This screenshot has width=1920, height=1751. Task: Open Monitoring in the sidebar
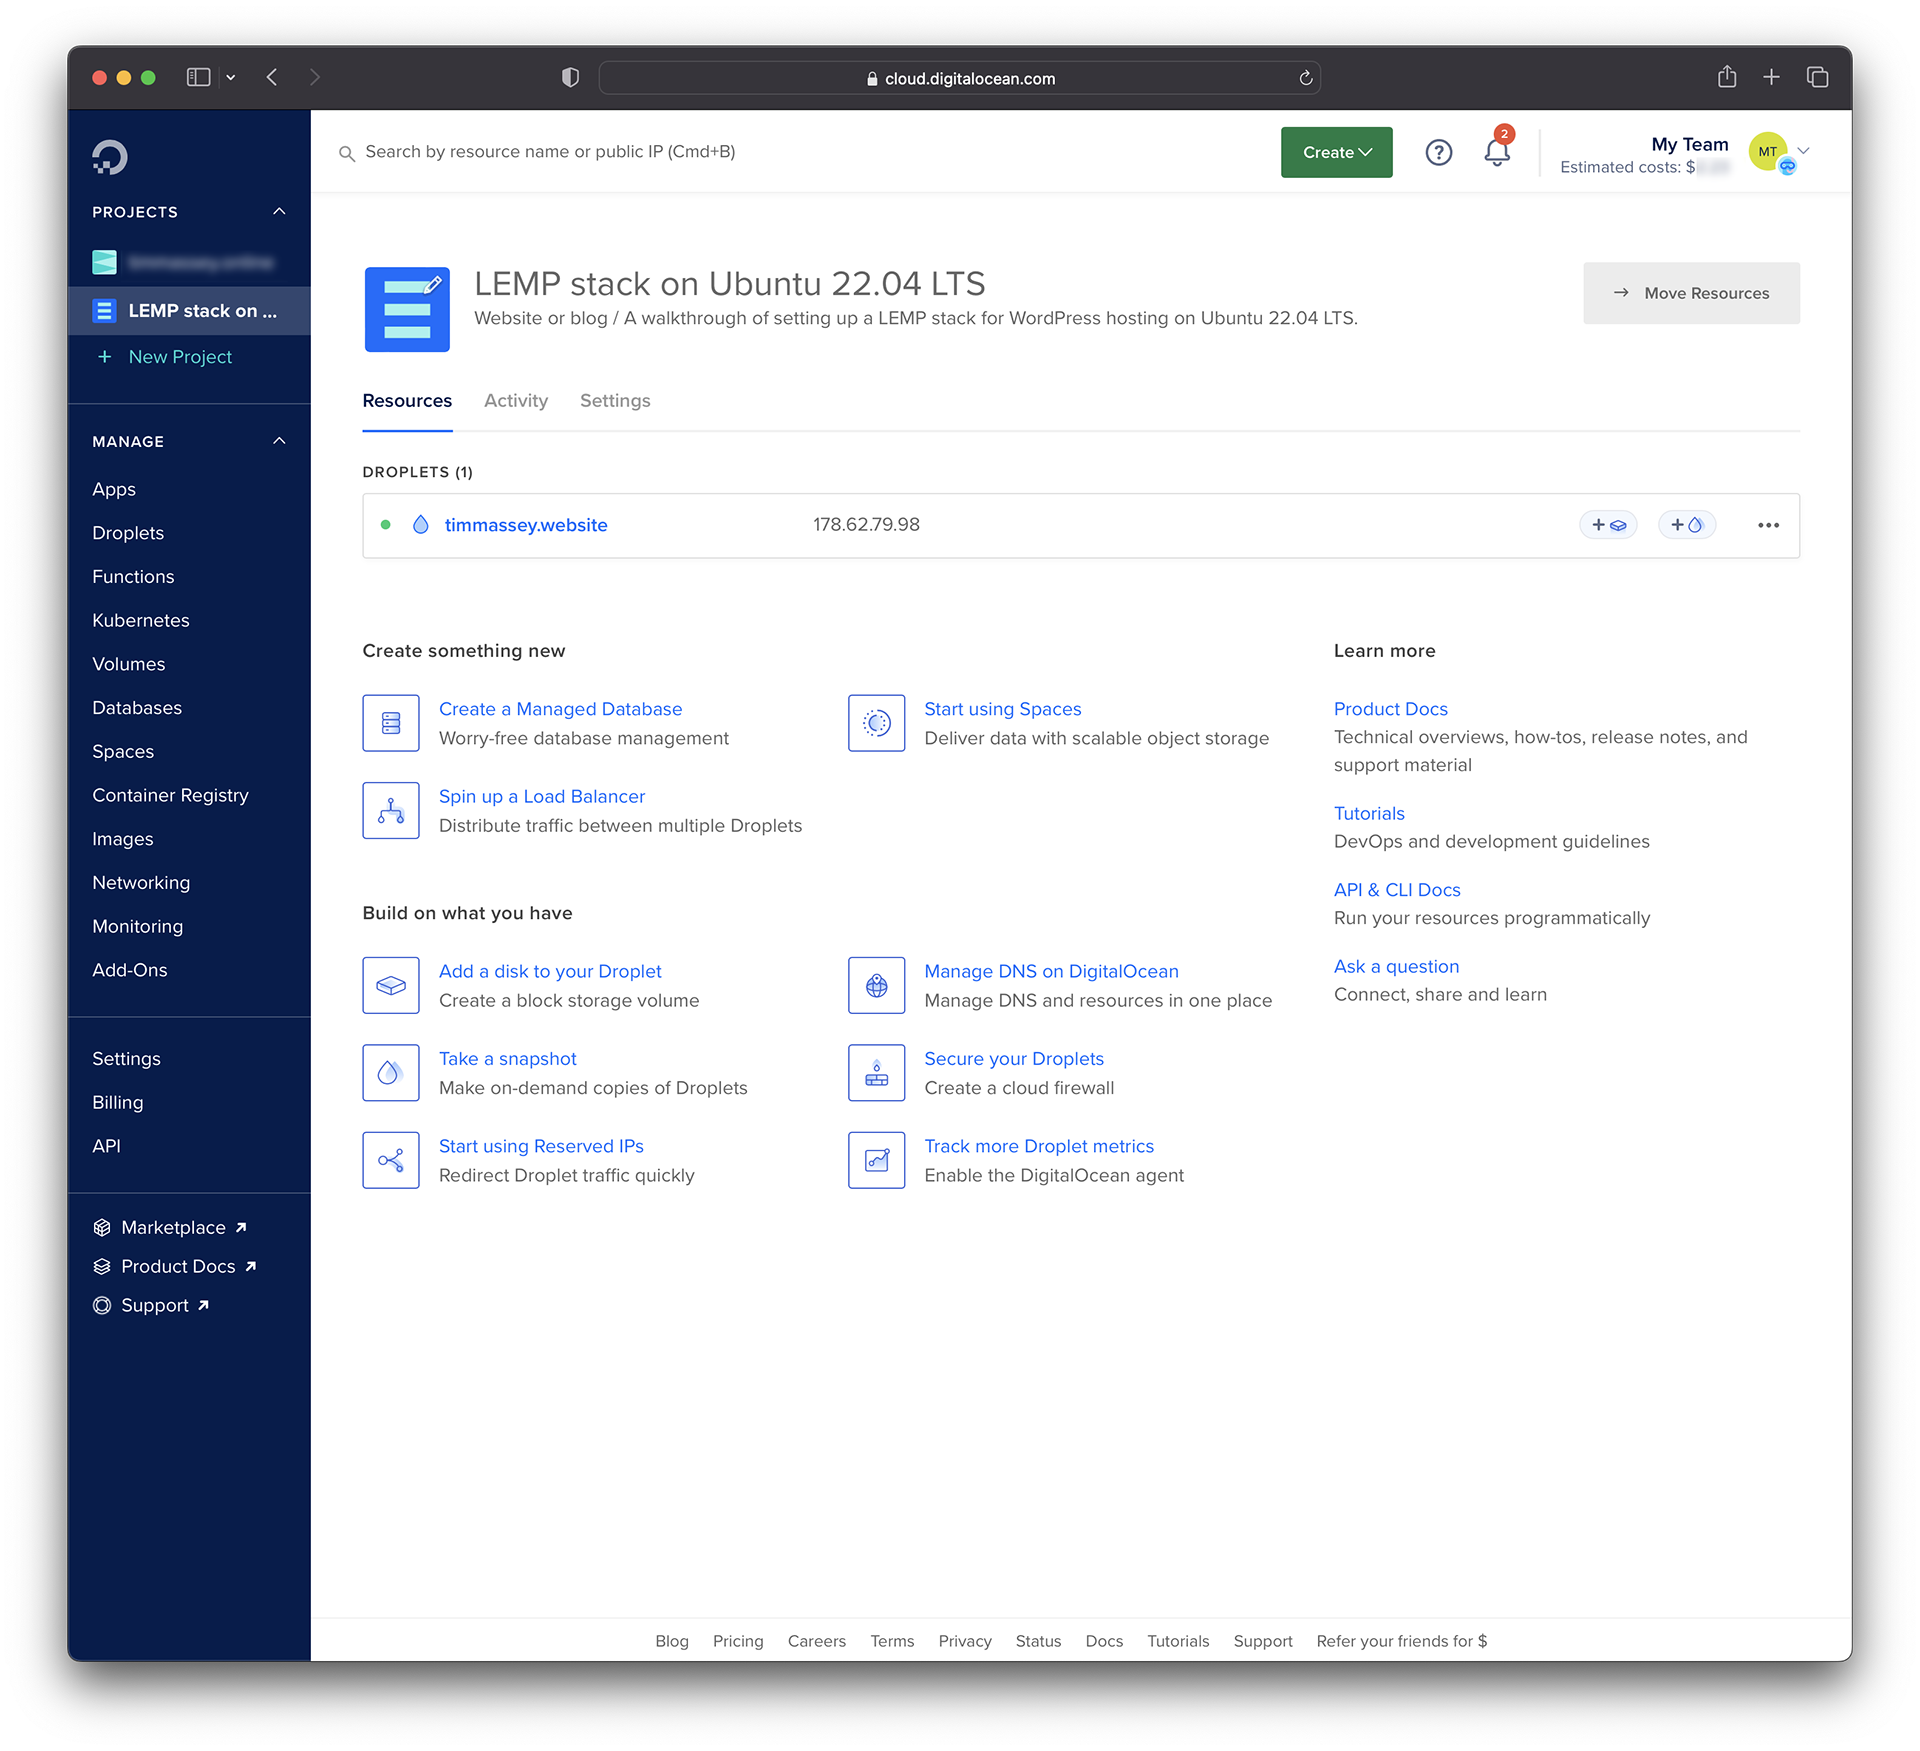pos(137,927)
